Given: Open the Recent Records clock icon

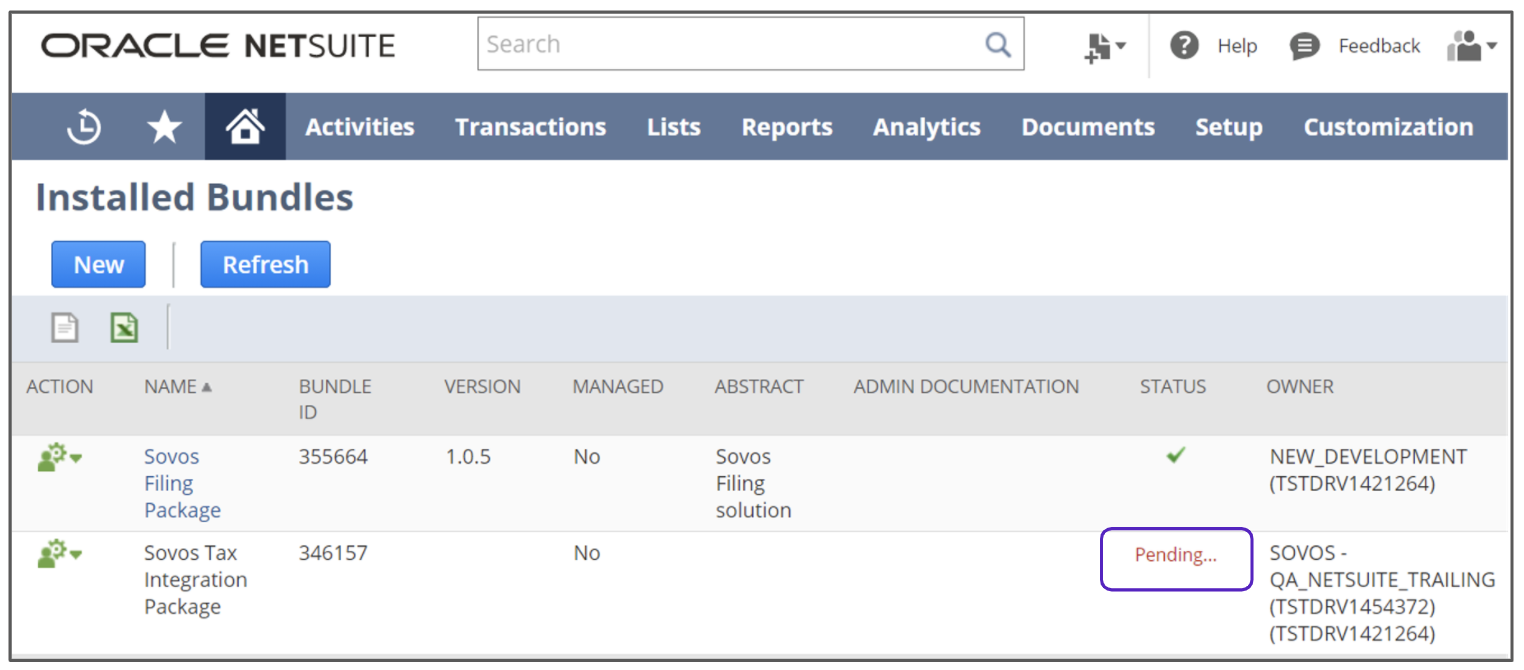Looking at the screenshot, I should pos(84,127).
